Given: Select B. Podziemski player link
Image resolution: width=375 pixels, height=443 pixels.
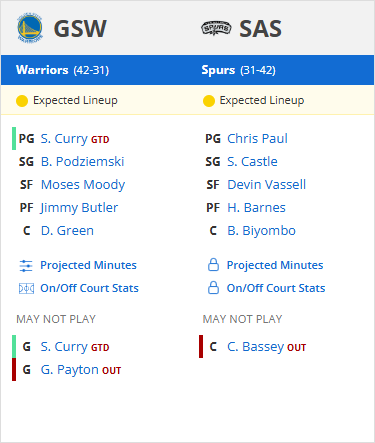Looking at the screenshot, I should [x=82, y=162].
